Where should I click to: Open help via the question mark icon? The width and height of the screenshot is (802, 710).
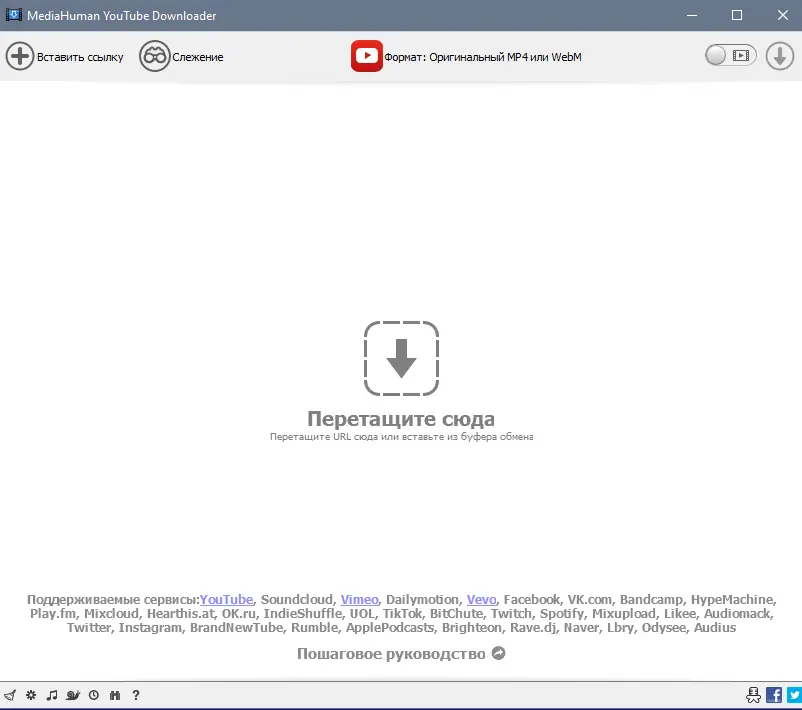[x=136, y=694]
